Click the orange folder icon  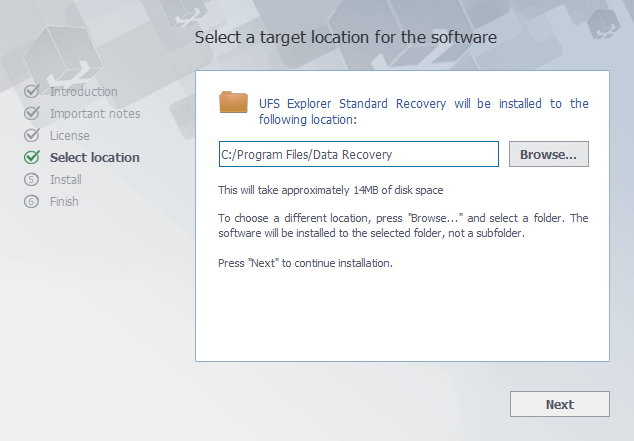tap(233, 102)
